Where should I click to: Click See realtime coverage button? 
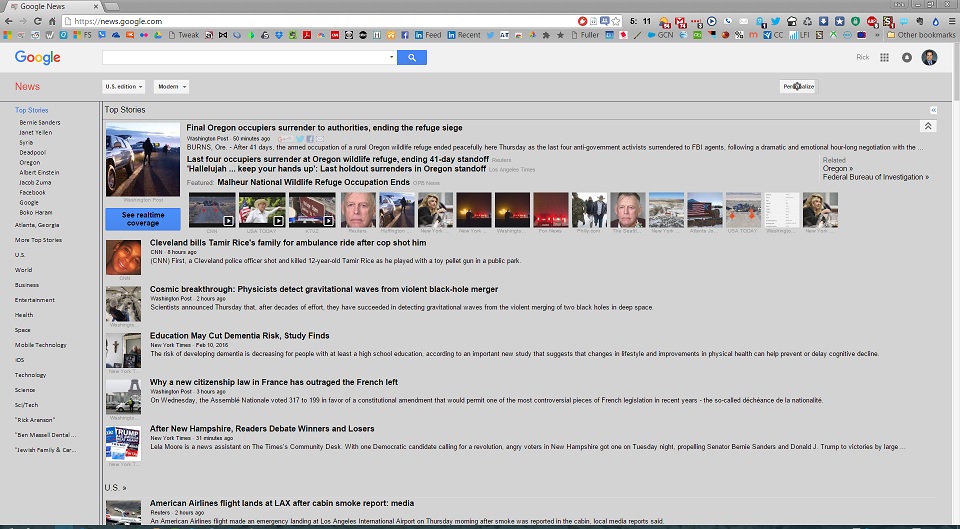(x=143, y=219)
